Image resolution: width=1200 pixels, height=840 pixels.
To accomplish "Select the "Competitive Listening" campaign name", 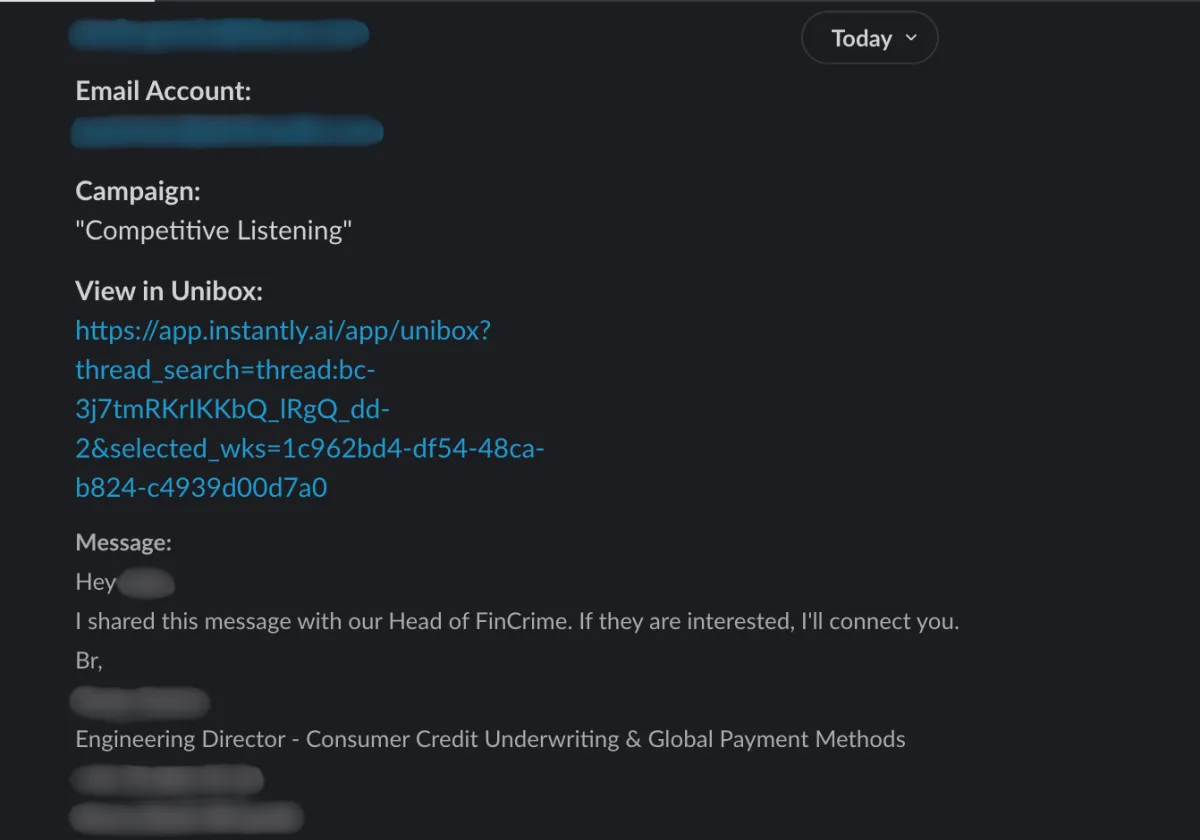I will coord(214,231).
